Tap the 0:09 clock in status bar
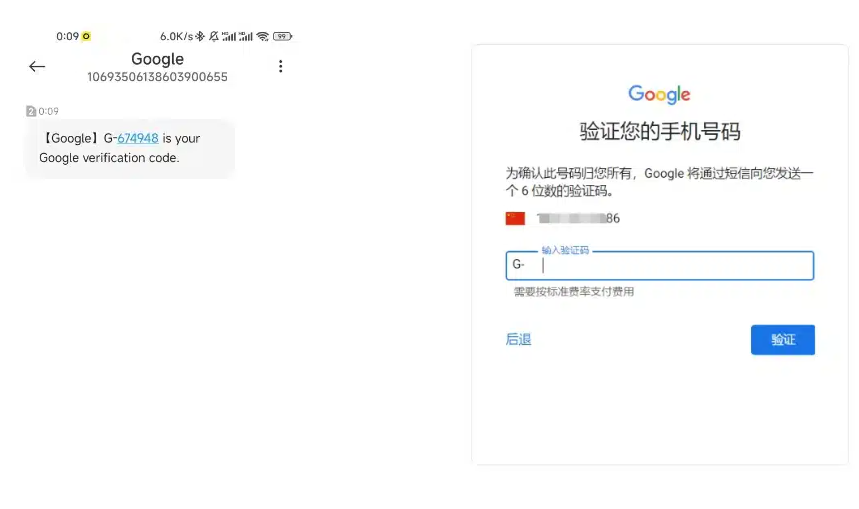859x509 pixels. pyautogui.click(x=67, y=36)
